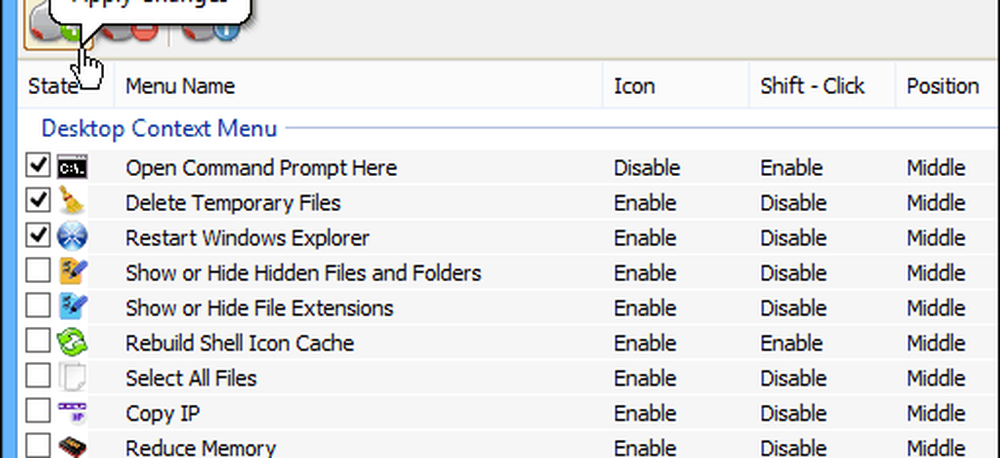This screenshot has width=1000, height=458.
Task: Click the Command Prompt icon in the list
Action: click(x=72, y=168)
